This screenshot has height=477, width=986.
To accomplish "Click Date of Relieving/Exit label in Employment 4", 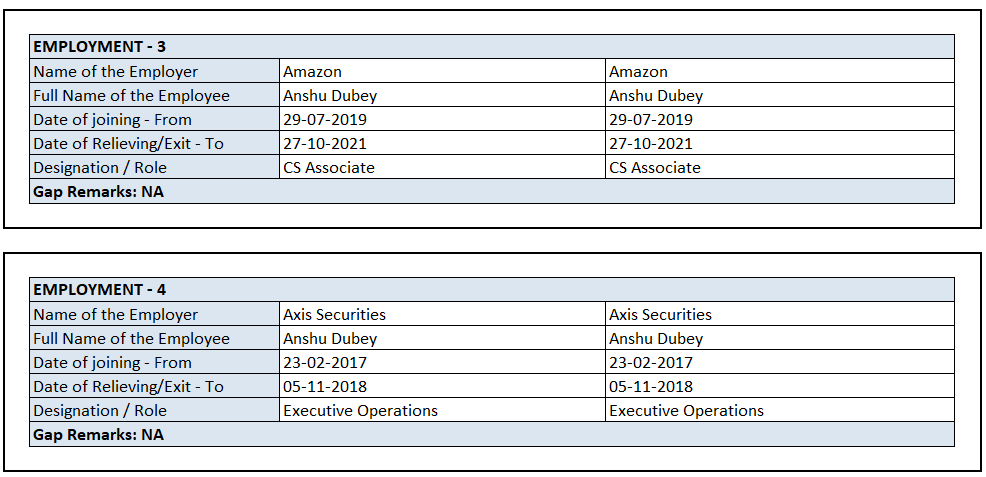I will tap(128, 387).
